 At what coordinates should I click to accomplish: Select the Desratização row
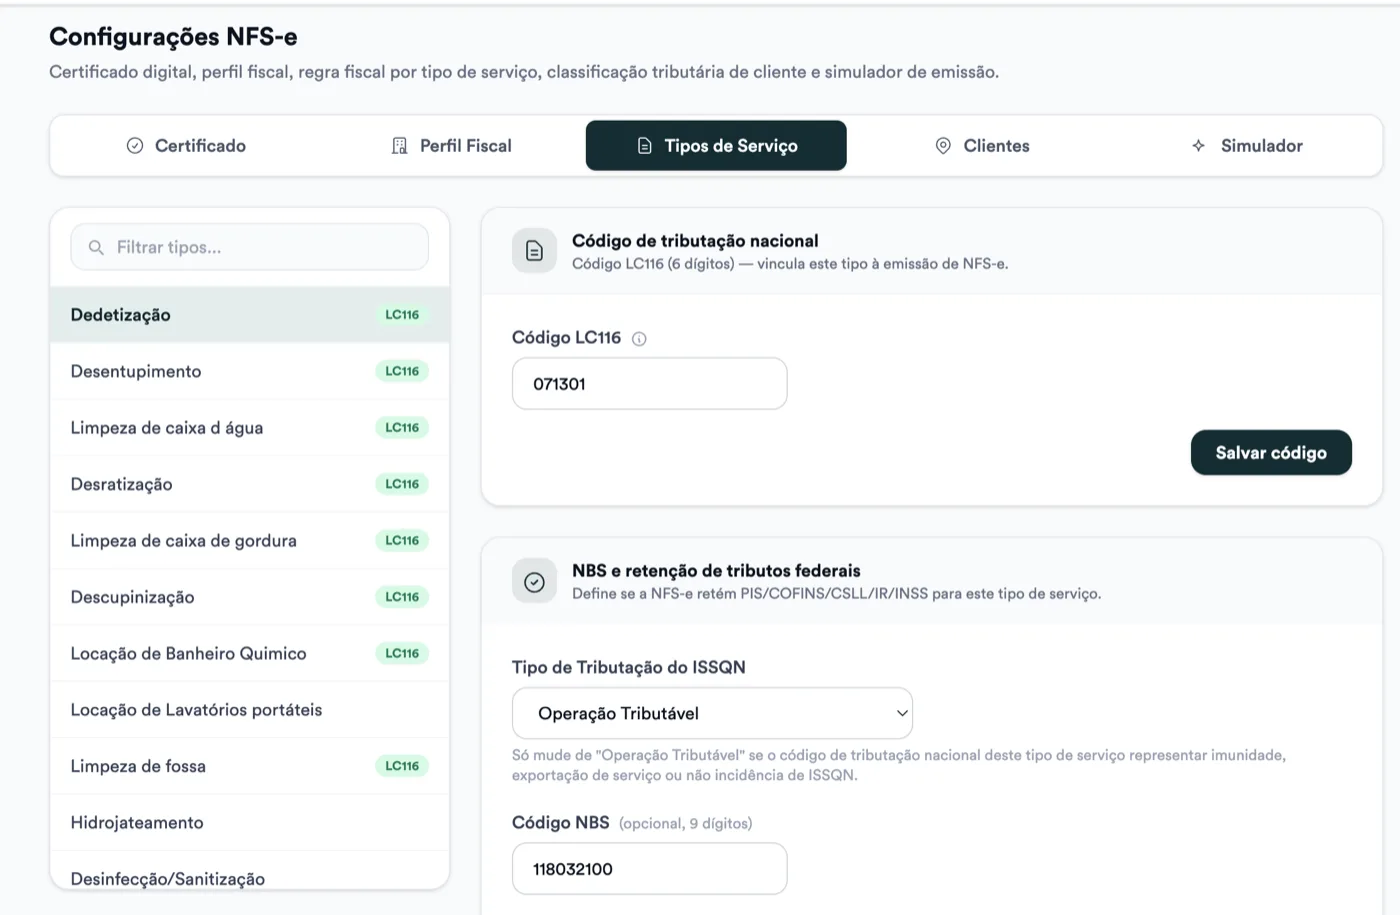pyautogui.click(x=250, y=484)
